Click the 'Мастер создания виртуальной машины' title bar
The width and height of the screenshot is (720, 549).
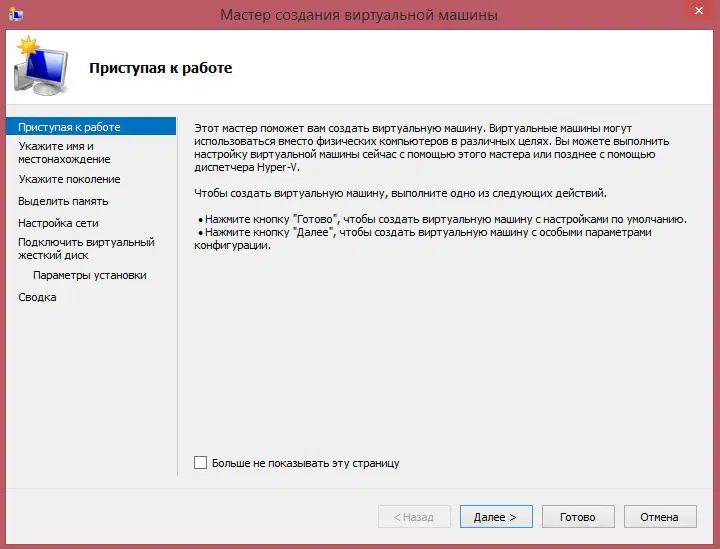pyautogui.click(x=360, y=14)
